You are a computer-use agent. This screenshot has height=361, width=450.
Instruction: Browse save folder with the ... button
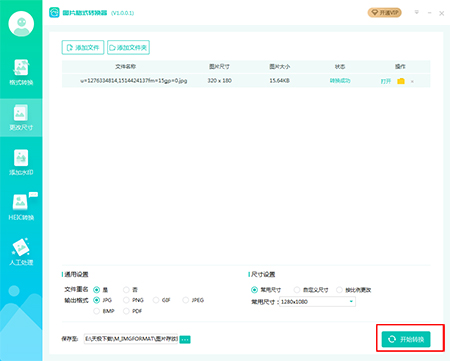coord(185,339)
